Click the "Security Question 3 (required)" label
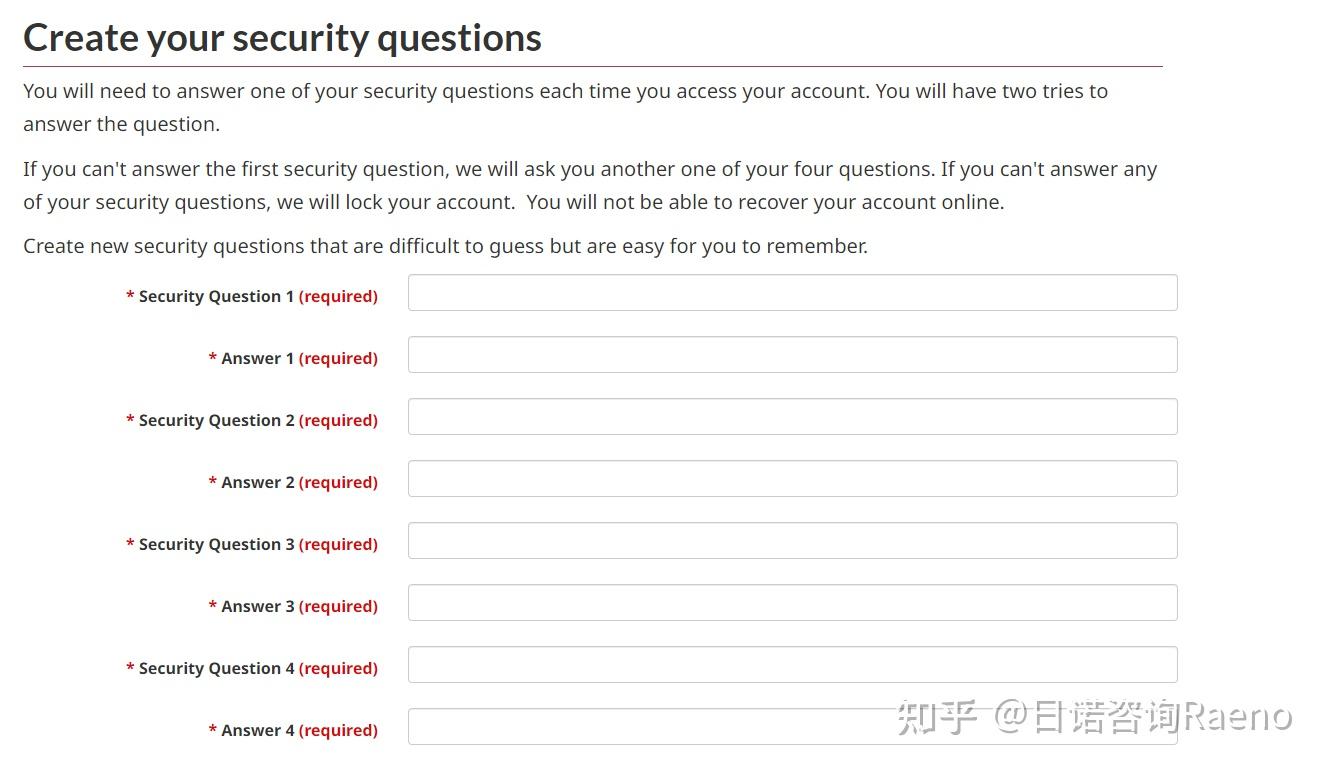 (x=252, y=544)
